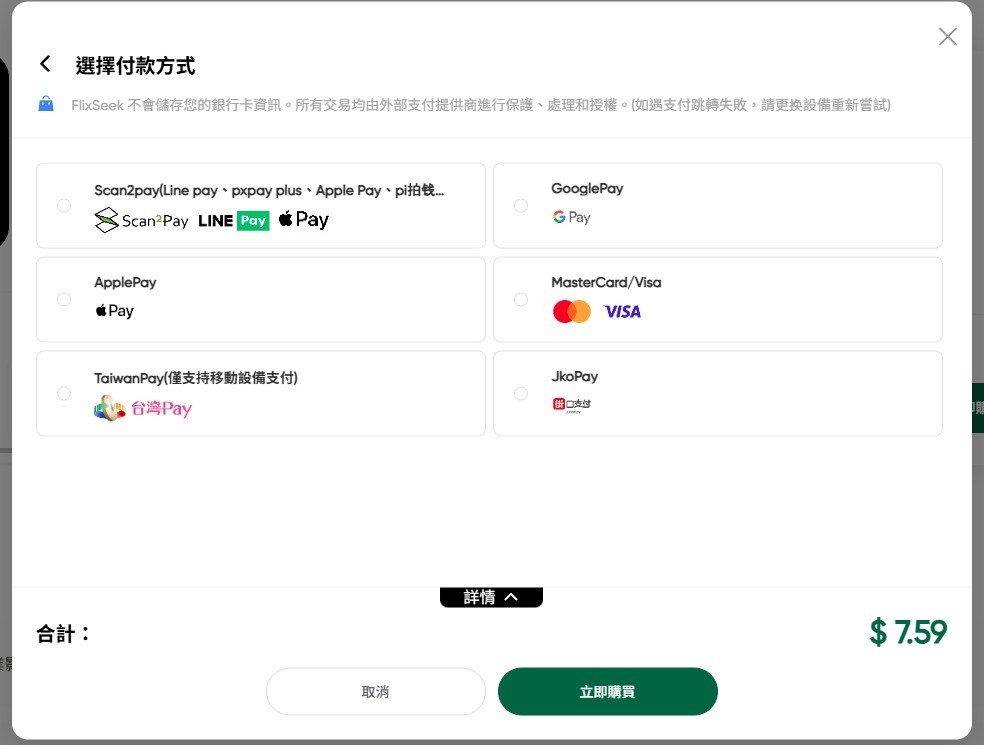Viewport: 984px width, 745px height.
Task: Click the G Pay logo
Action: (571, 217)
